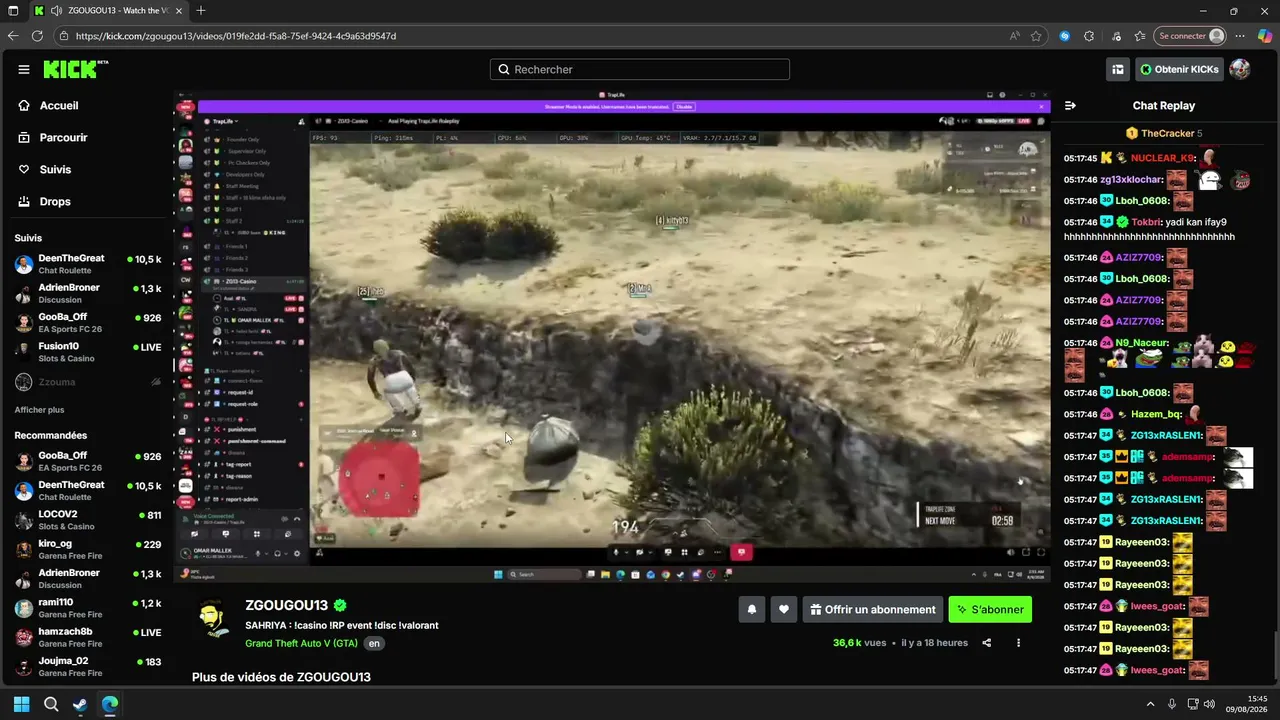Expand followed list with Afficher plus
Viewport: 1280px width, 720px height.
39,410
